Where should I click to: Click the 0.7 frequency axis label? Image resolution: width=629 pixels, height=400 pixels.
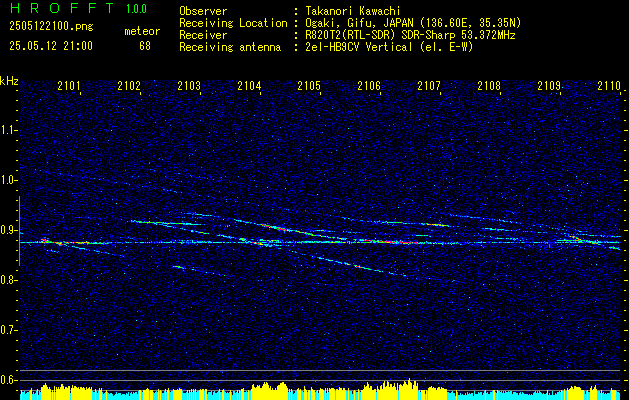8,330
